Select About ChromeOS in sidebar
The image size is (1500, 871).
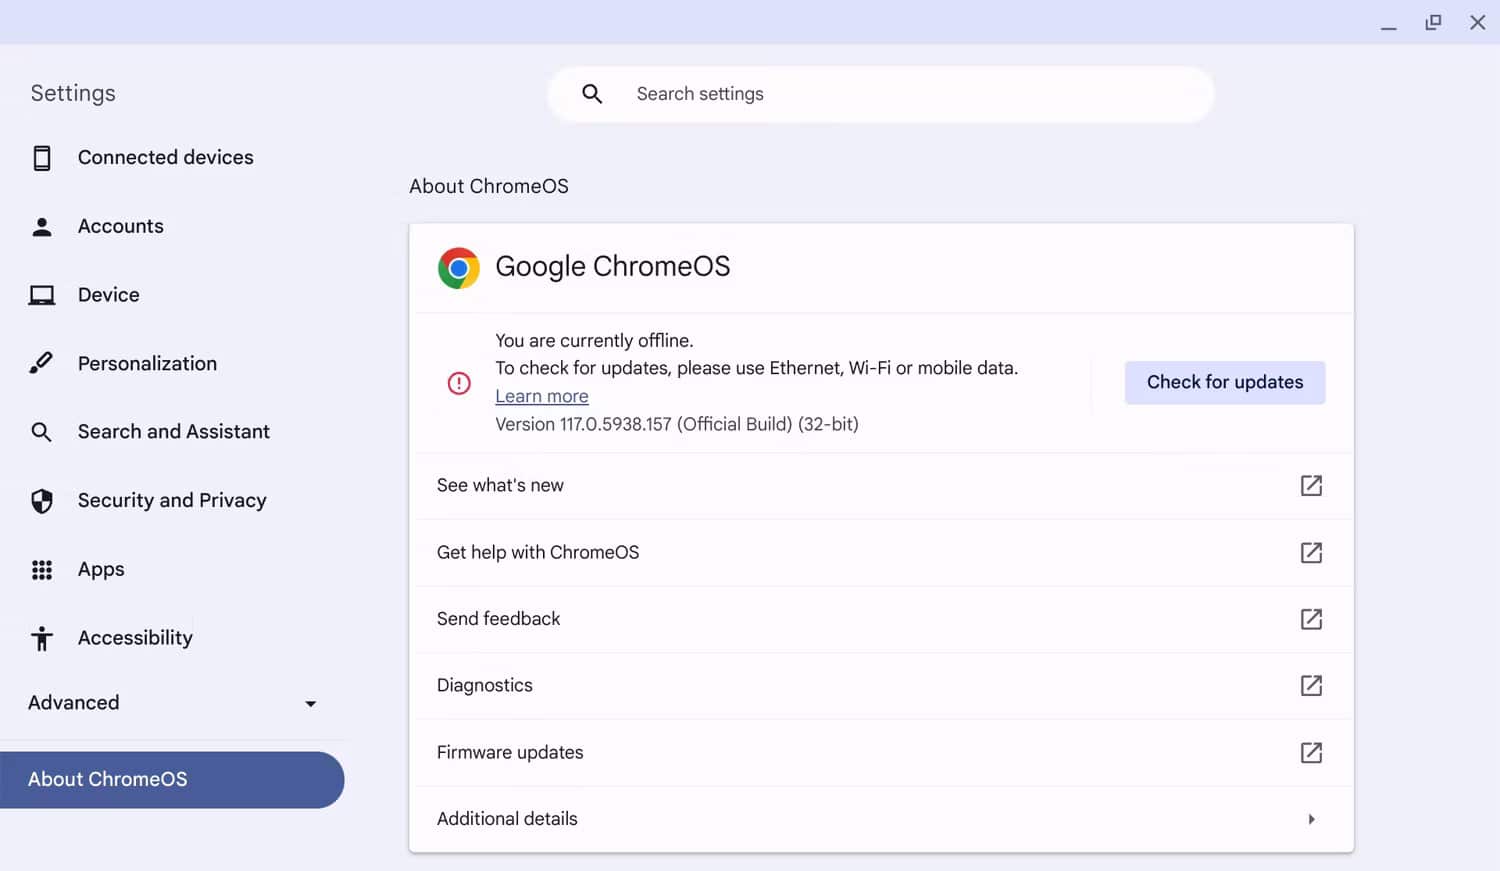pyautogui.click(x=172, y=780)
